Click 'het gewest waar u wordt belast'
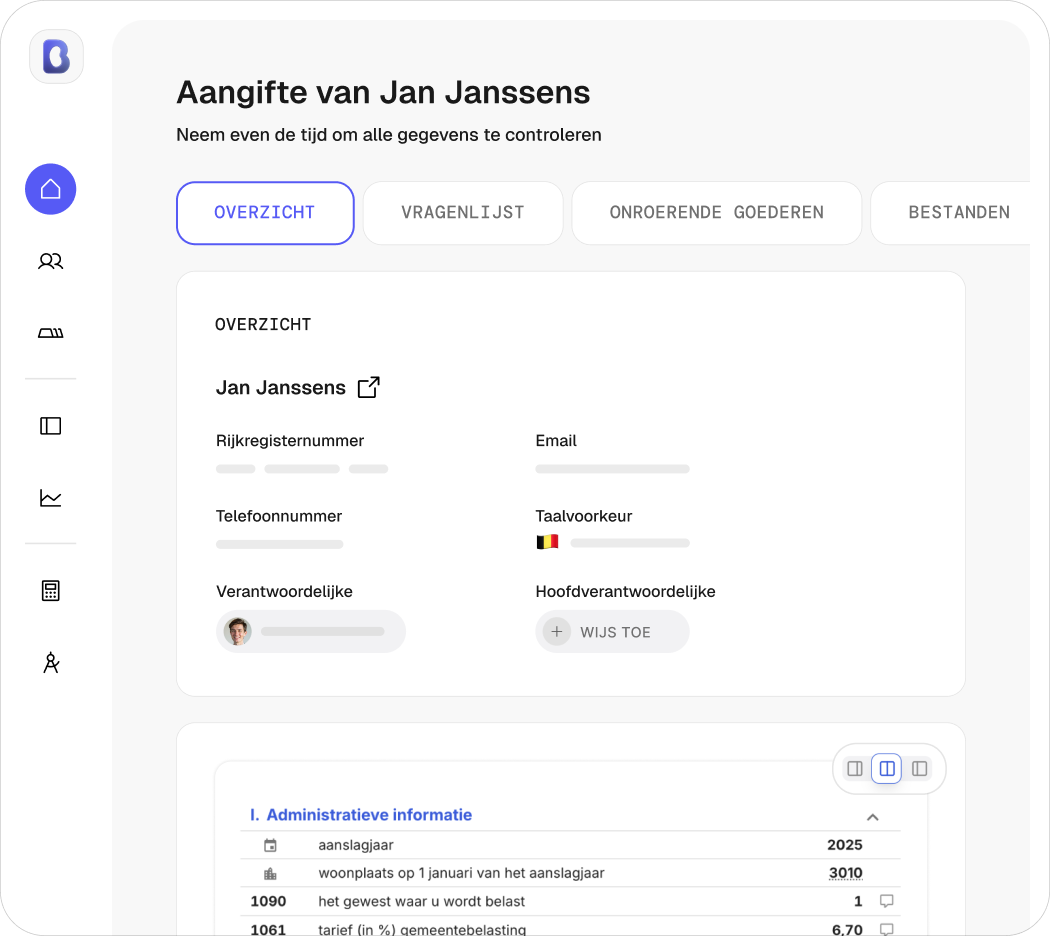Screen dimensions: 1050x936 [x=421, y=901]
